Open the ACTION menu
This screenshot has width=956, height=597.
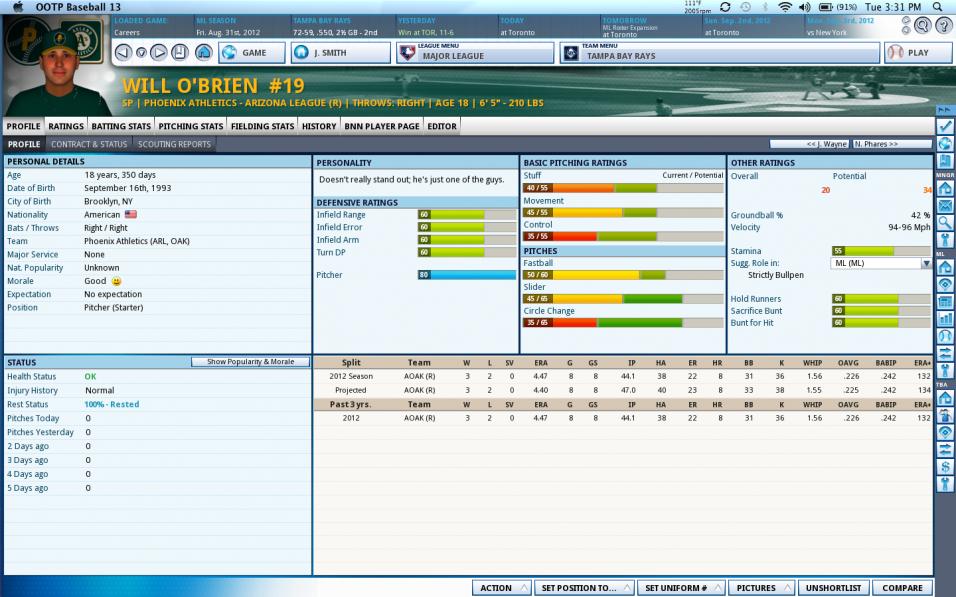pos(502,588)
